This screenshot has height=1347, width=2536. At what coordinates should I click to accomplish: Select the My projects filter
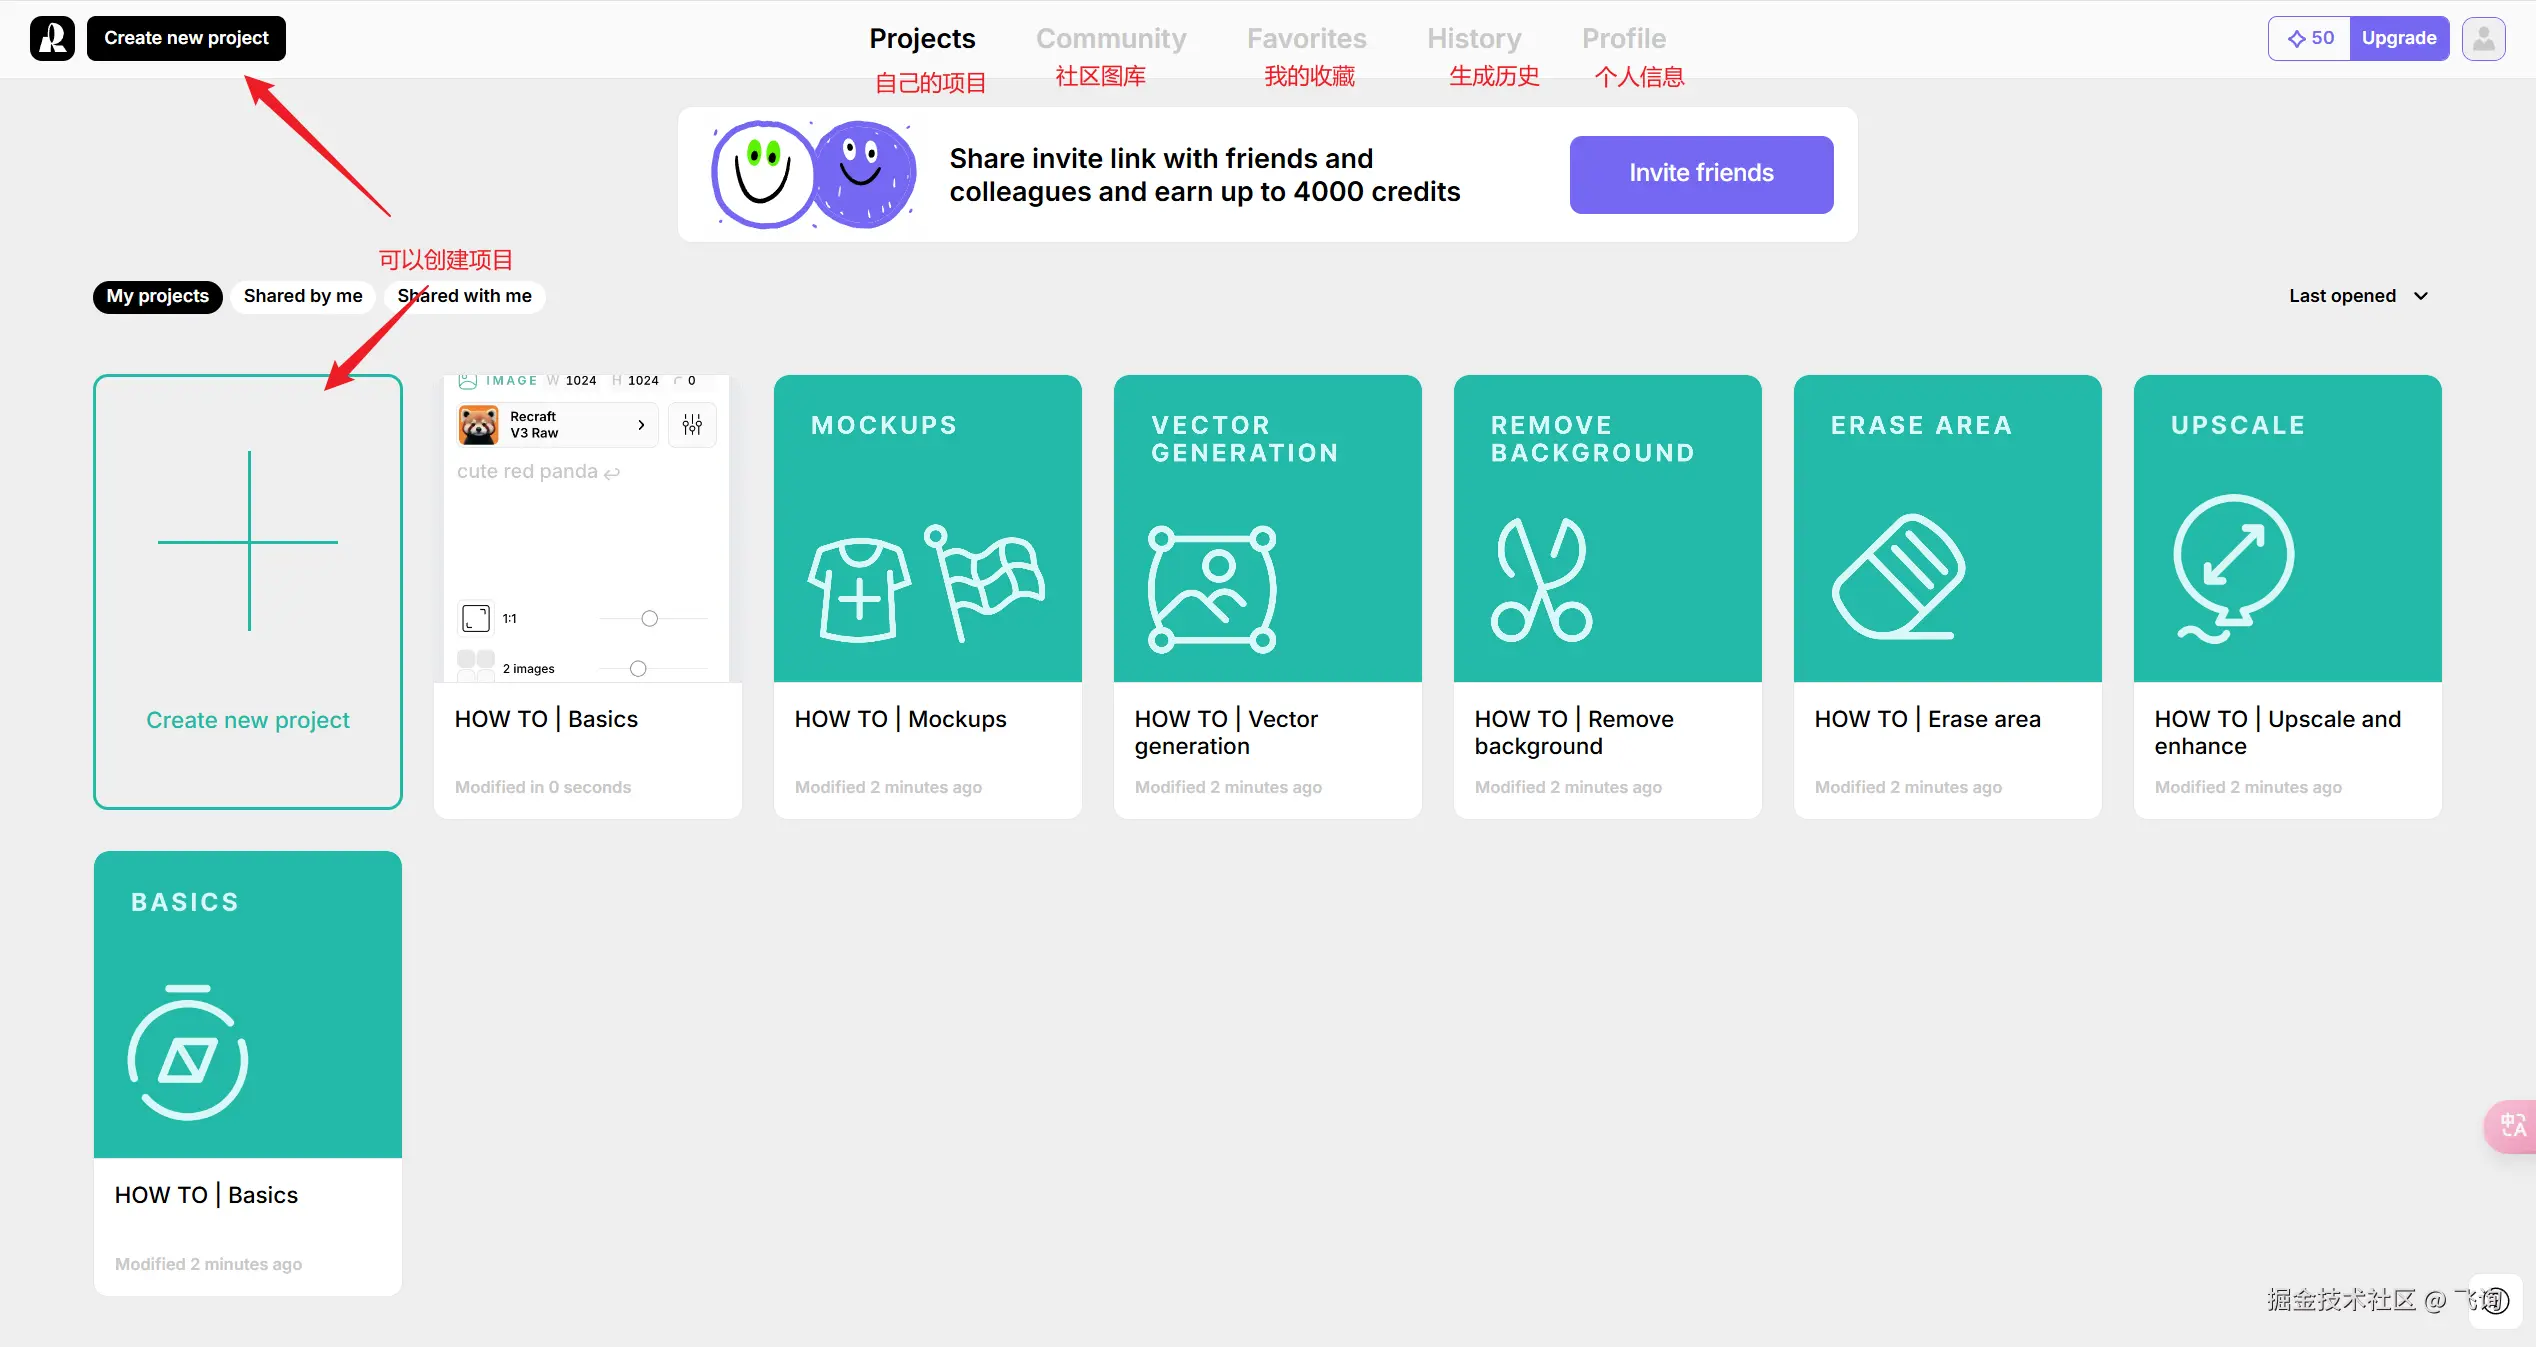[x=157, y=296]
